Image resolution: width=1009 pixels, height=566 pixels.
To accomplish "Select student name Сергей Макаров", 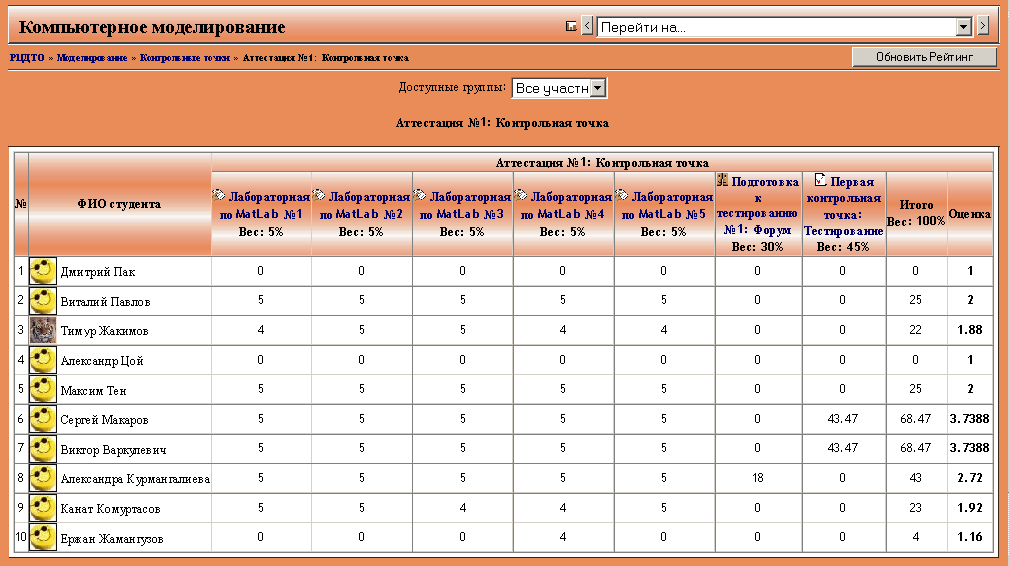I will tap(104, 419).
